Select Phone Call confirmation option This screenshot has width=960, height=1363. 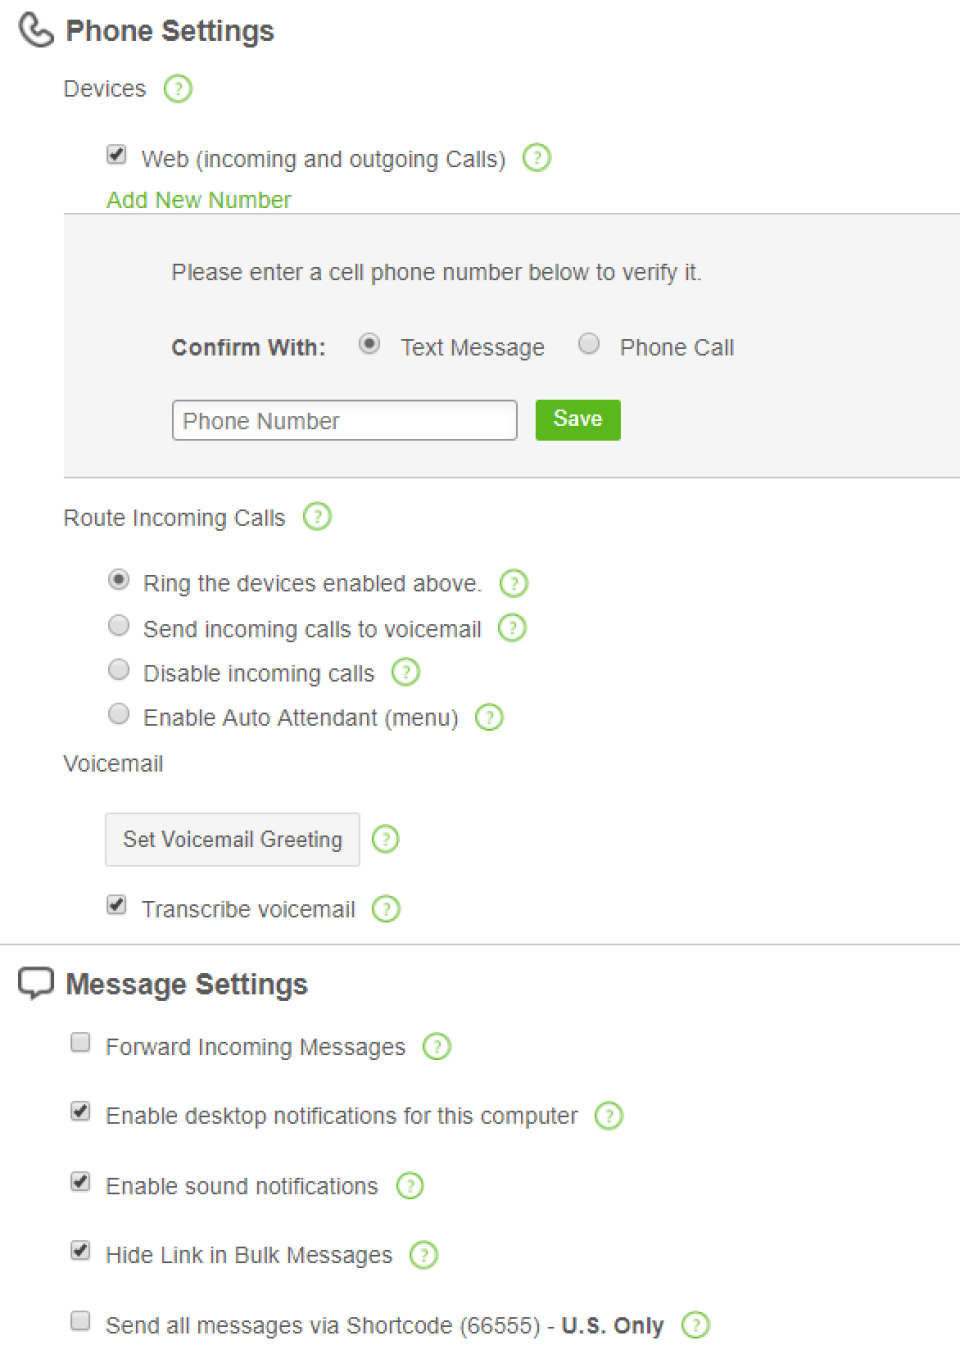589,344
